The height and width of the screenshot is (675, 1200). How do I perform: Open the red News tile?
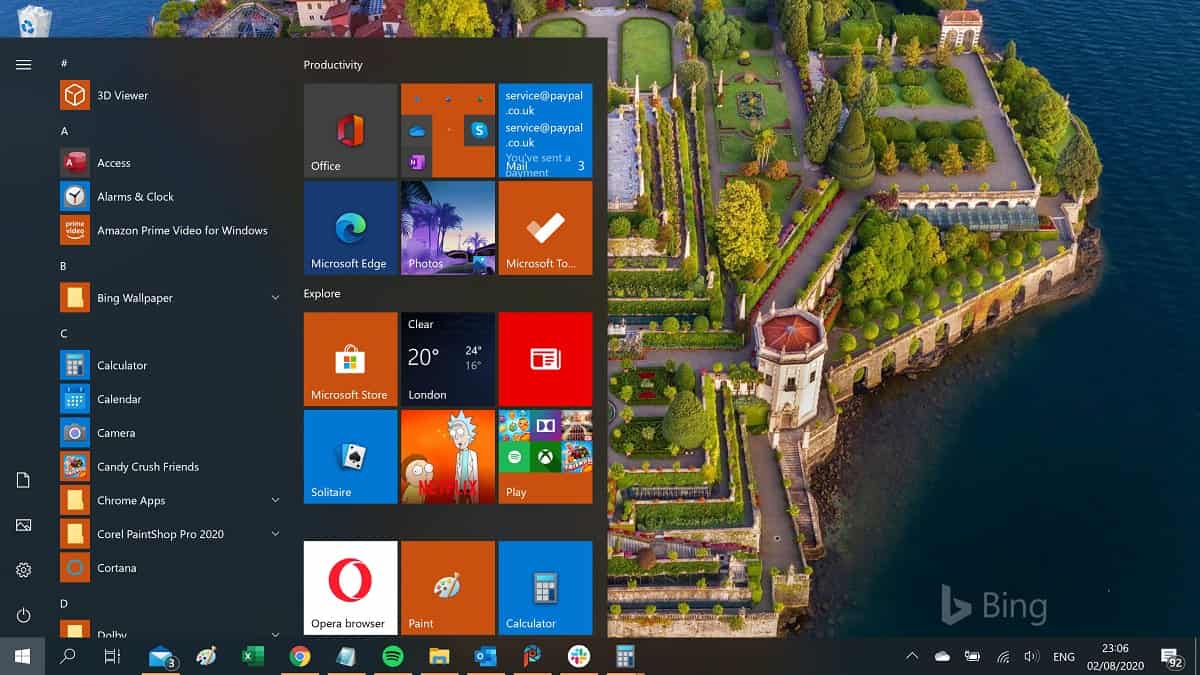pos(545,359)
